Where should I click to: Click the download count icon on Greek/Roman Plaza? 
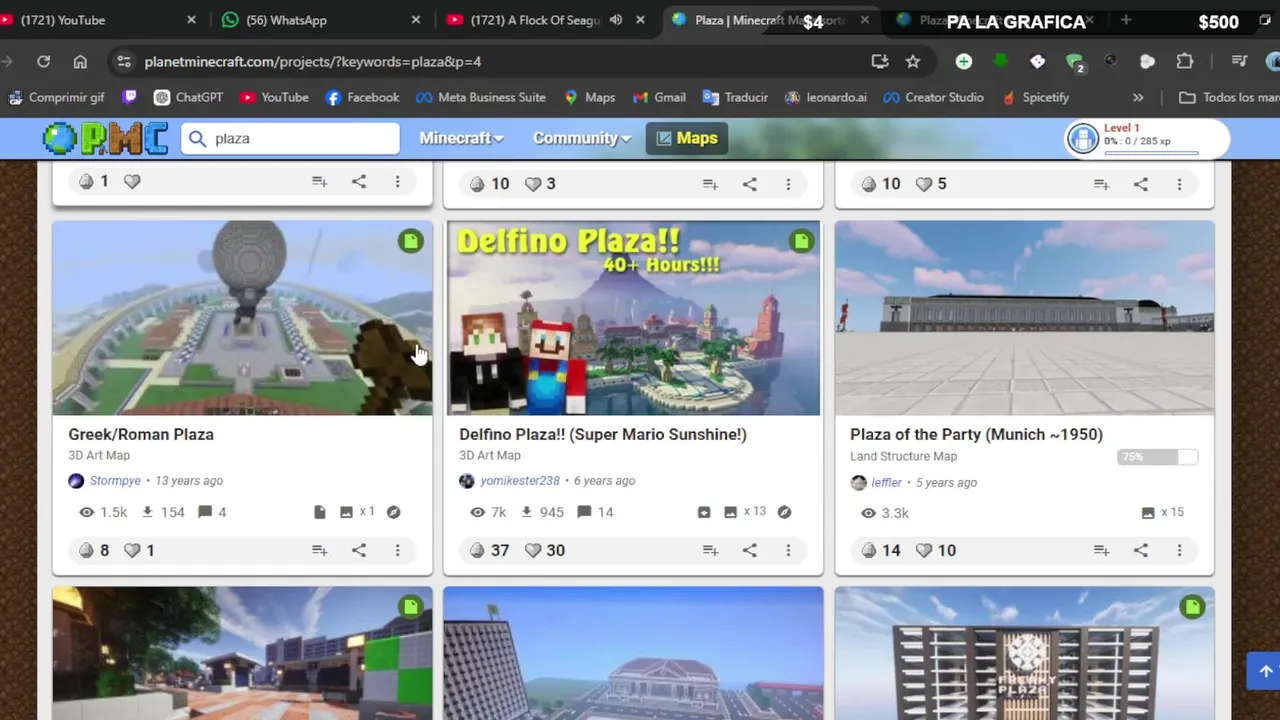tap(147, 512)
